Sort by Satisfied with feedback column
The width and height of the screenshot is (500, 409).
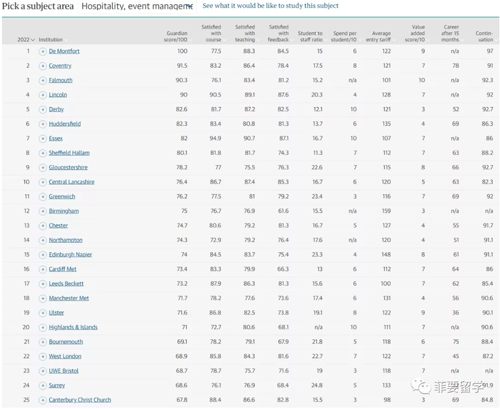278,33
